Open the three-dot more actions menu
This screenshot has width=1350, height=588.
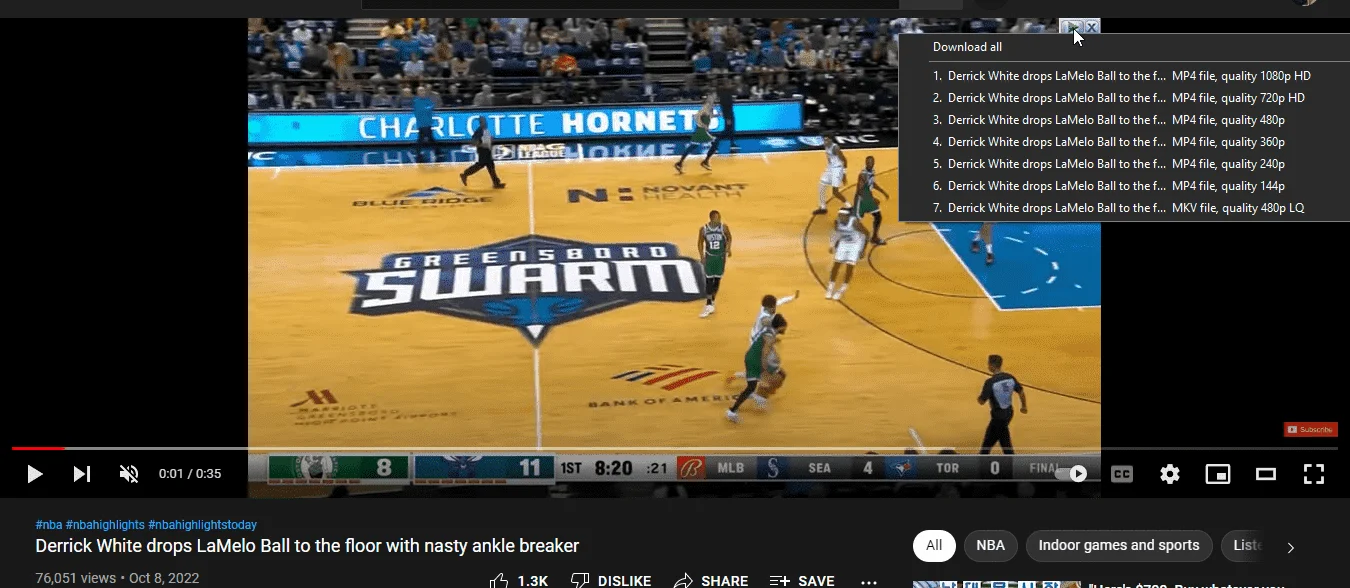coord(868,581)
